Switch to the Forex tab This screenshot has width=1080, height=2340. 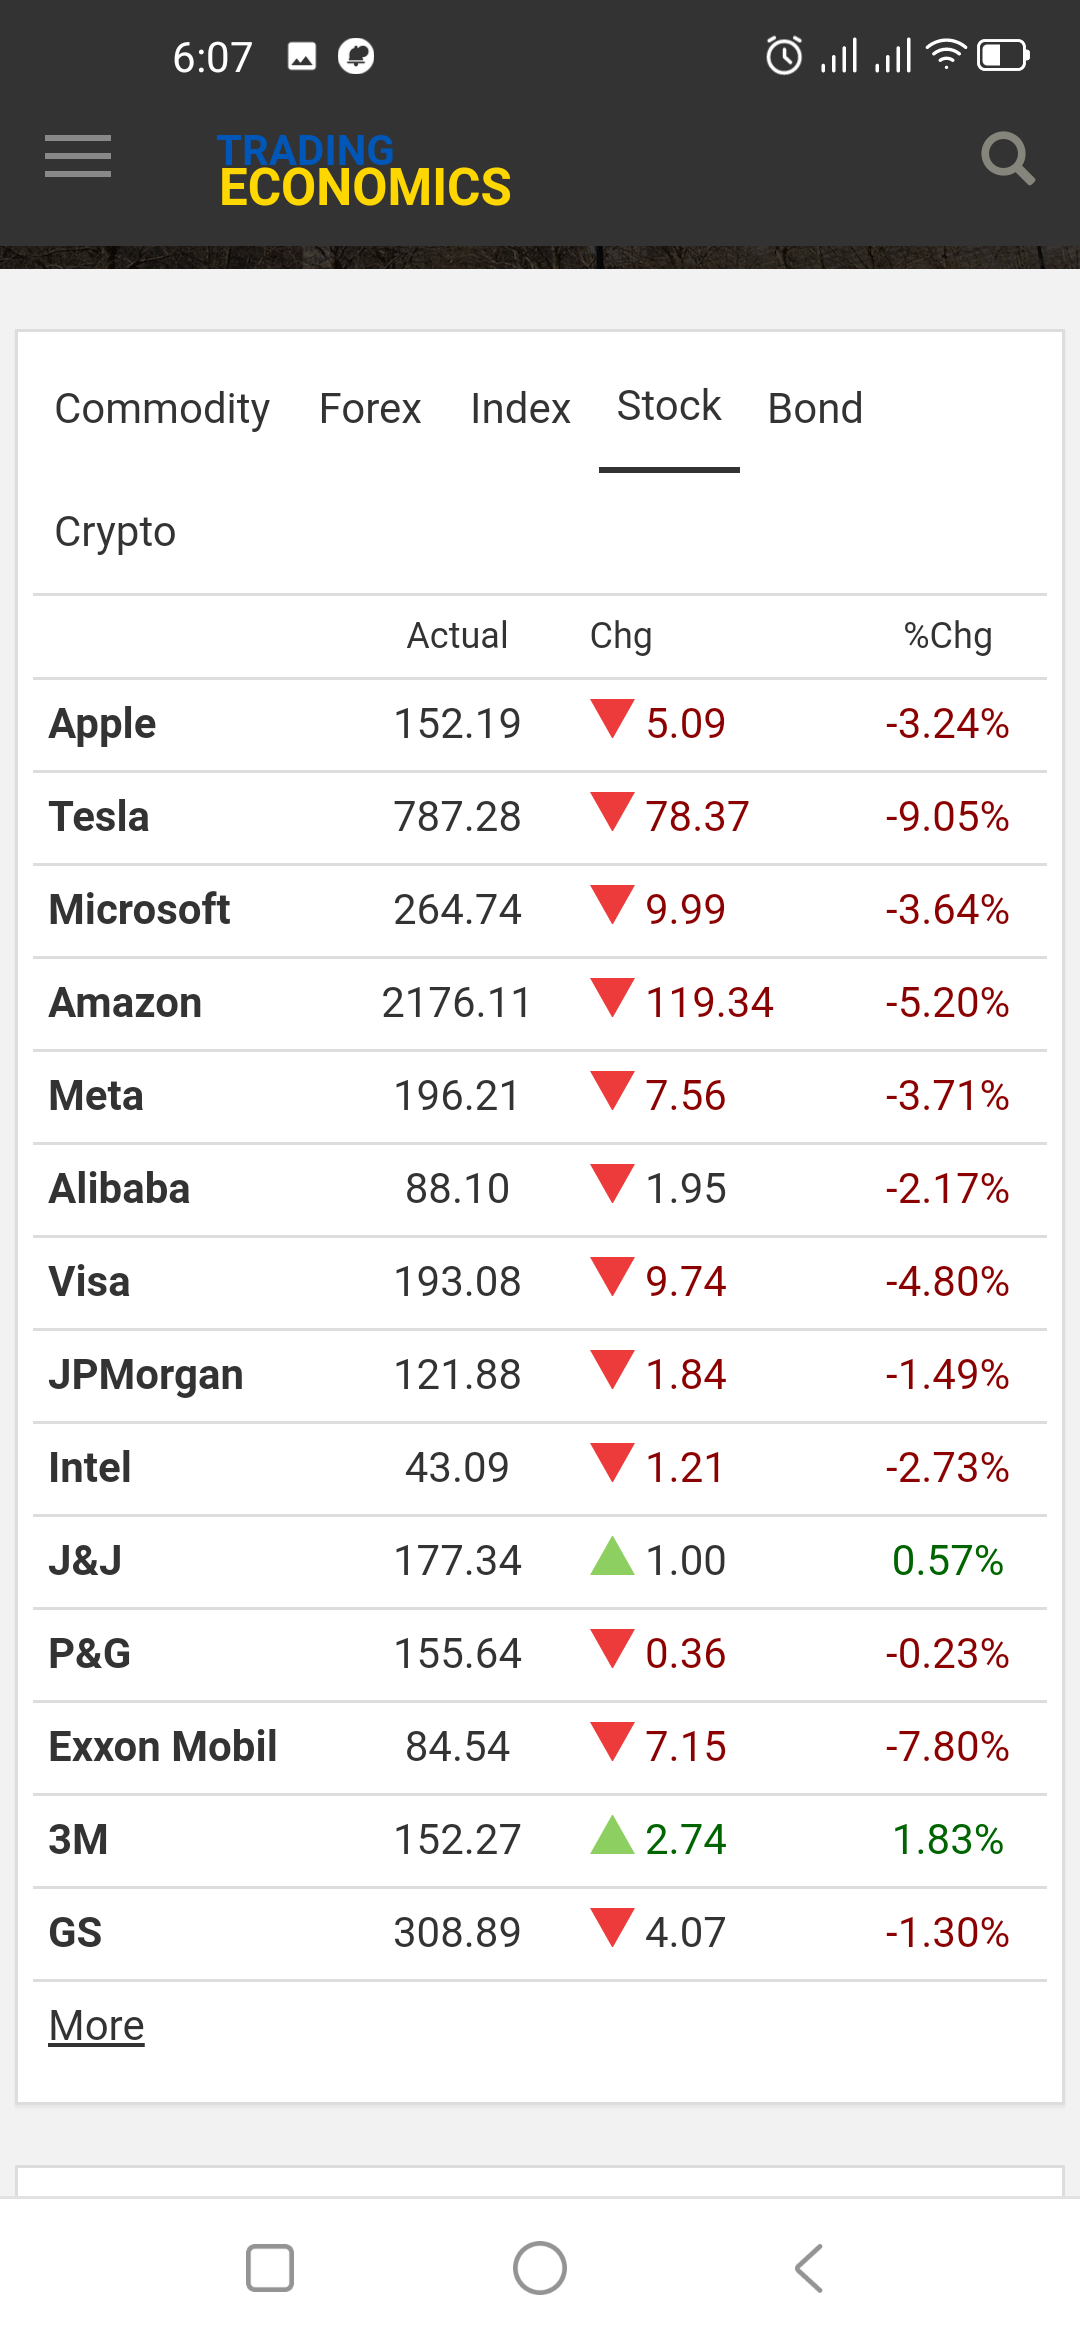click(x=370, y=409)
